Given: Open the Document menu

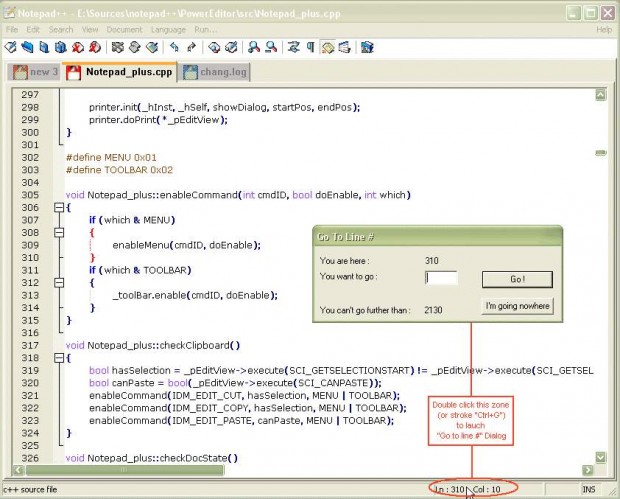Looking at the screenshot, I should (124, 30).
